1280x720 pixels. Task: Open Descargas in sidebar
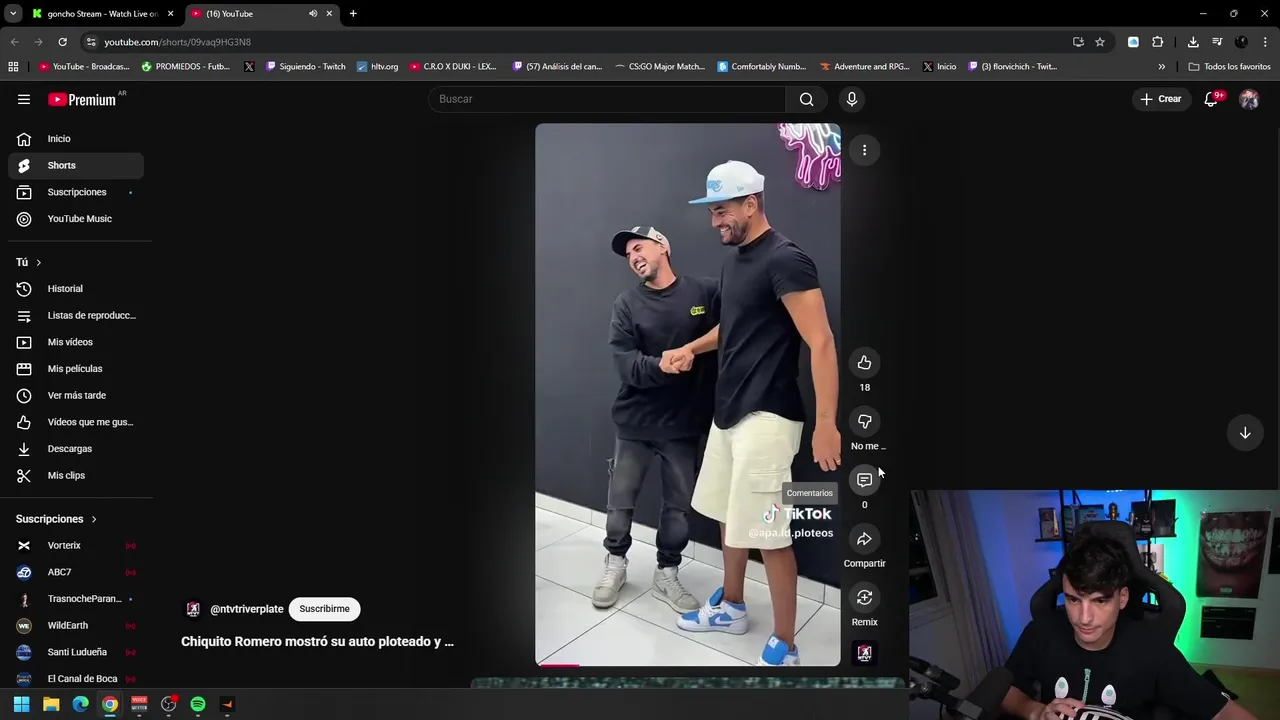click(76, 449)
